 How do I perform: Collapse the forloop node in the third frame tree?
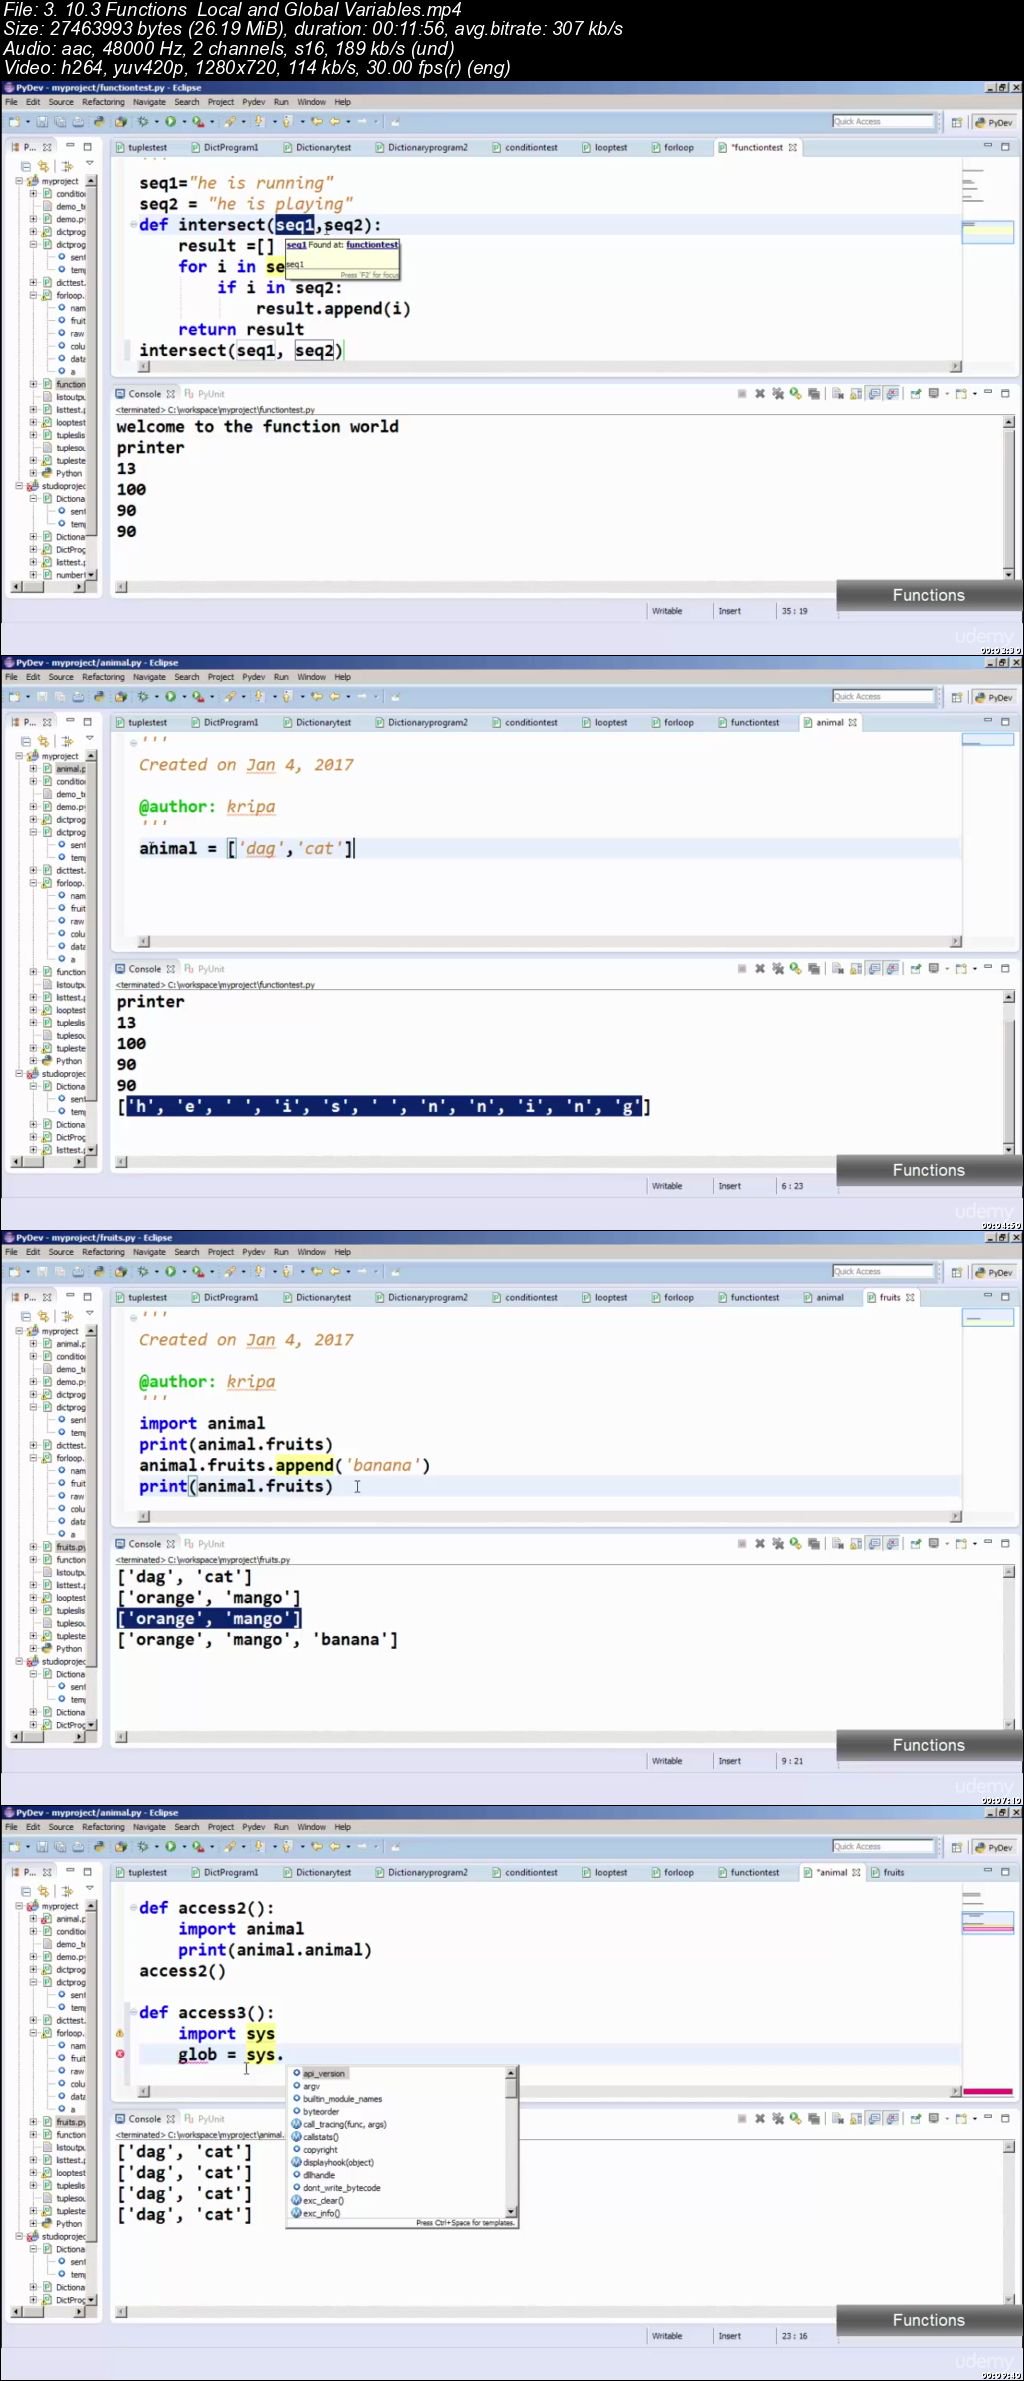33,1458
